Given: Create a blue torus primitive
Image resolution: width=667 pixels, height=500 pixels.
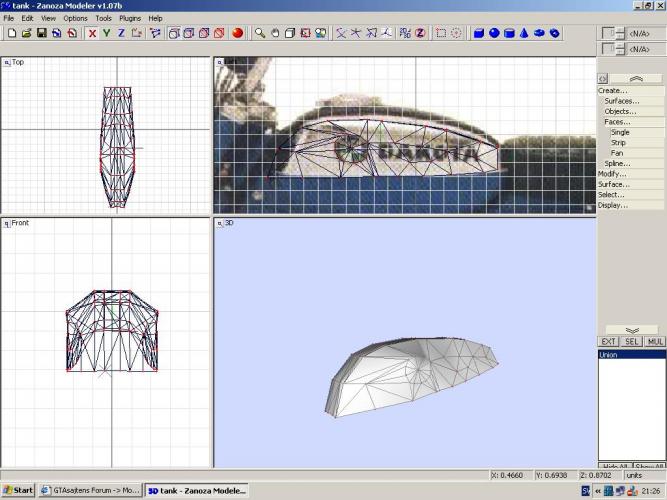Looking at the screenshot, I should 540,33.
